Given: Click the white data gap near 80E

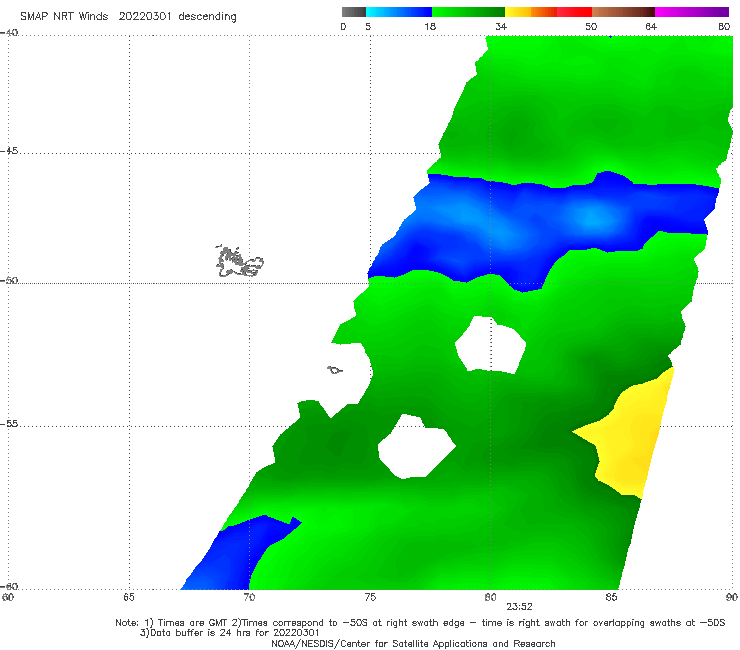Looking at the screenshot, I should (490, 345).
